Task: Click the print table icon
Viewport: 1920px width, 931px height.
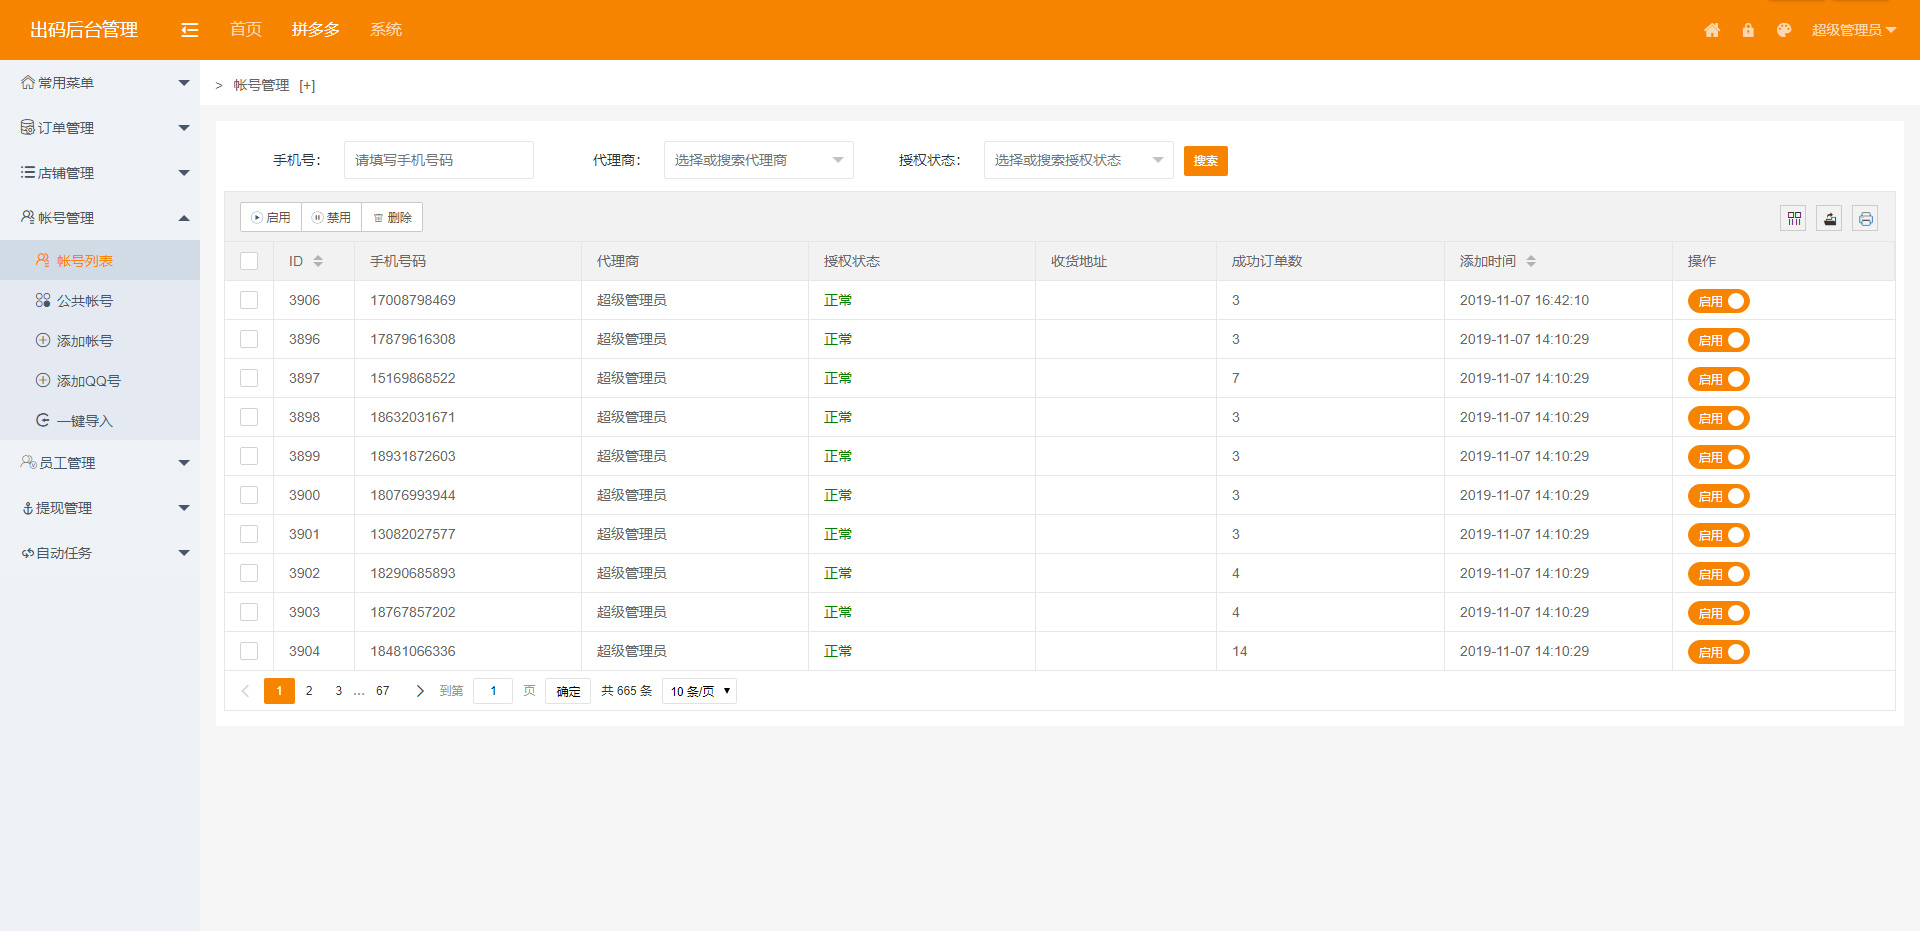Action: click(x=1865, y=218)
